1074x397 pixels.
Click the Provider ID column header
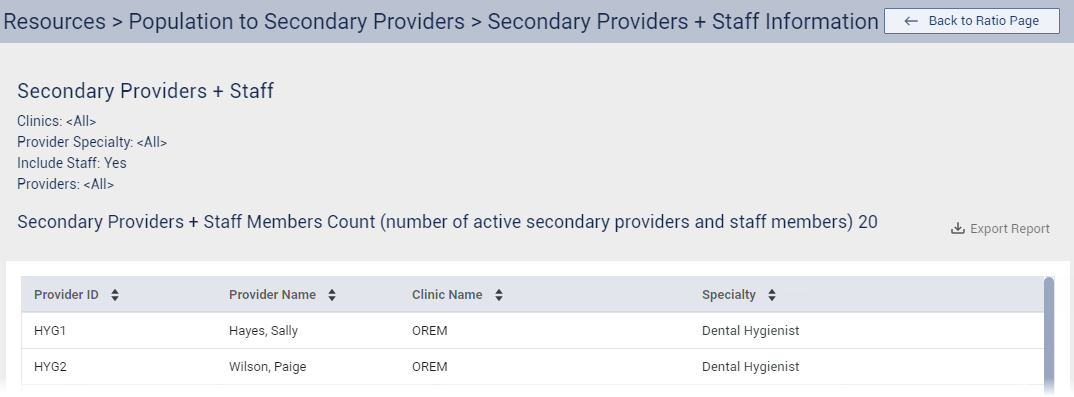66,295
